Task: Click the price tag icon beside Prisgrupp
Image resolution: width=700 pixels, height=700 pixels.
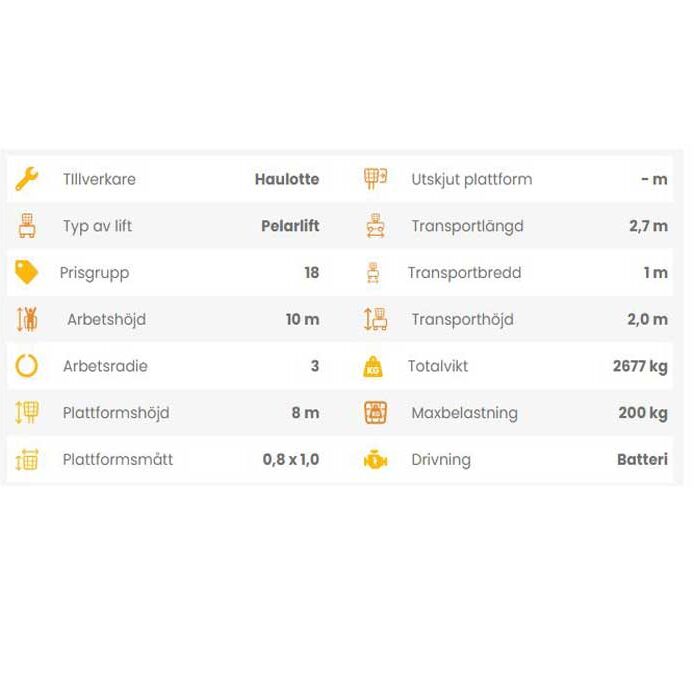Action: click(27, 273)
